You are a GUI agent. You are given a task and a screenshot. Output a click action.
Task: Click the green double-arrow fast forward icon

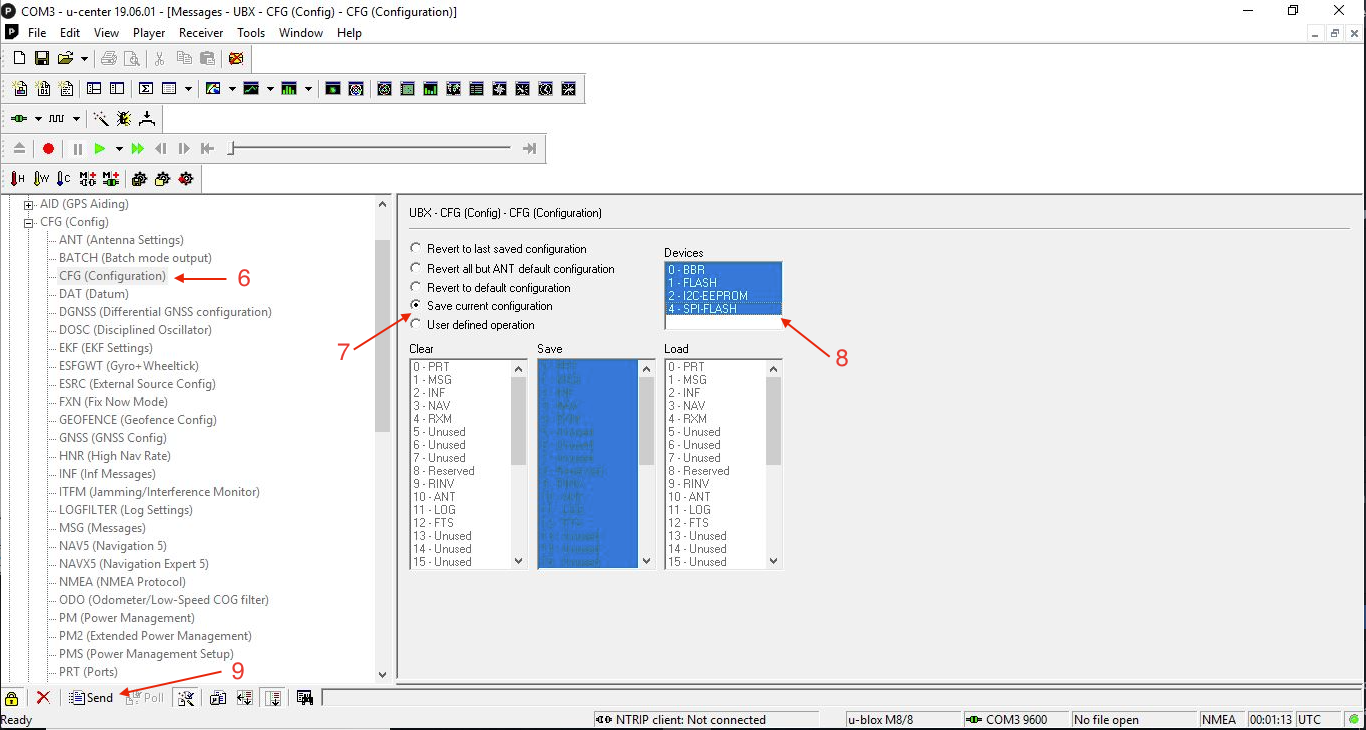point(138,149)
